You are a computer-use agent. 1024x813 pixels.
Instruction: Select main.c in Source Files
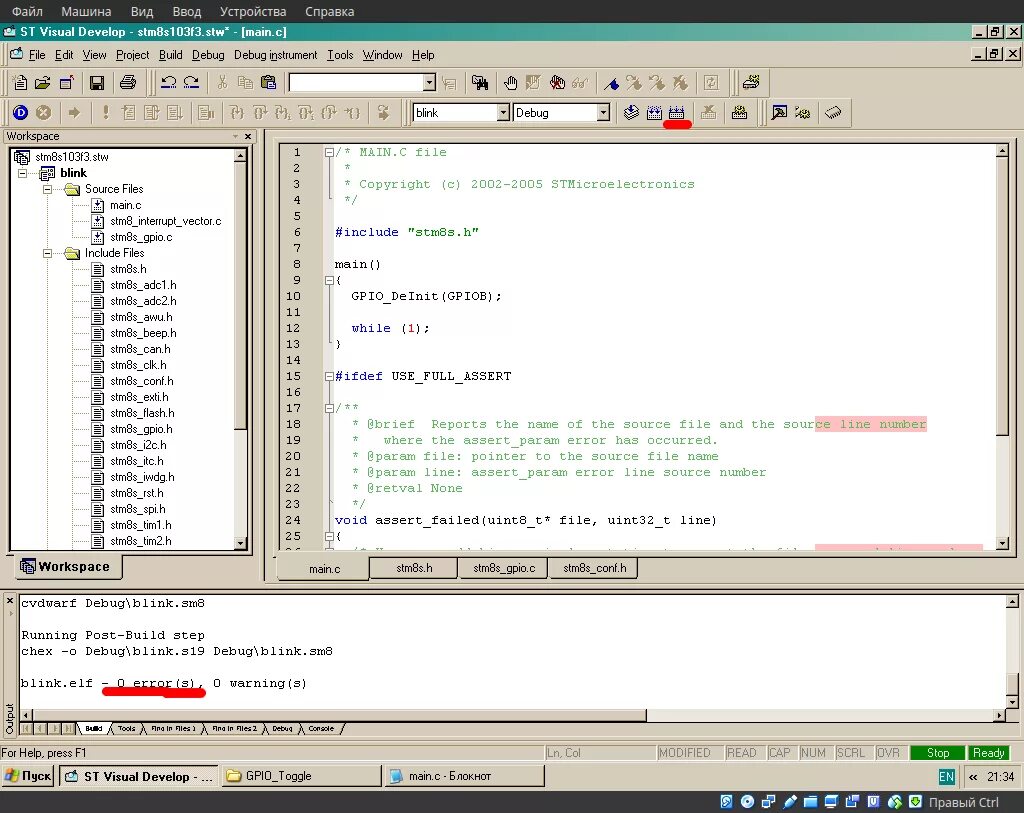(x=125, y=205)
